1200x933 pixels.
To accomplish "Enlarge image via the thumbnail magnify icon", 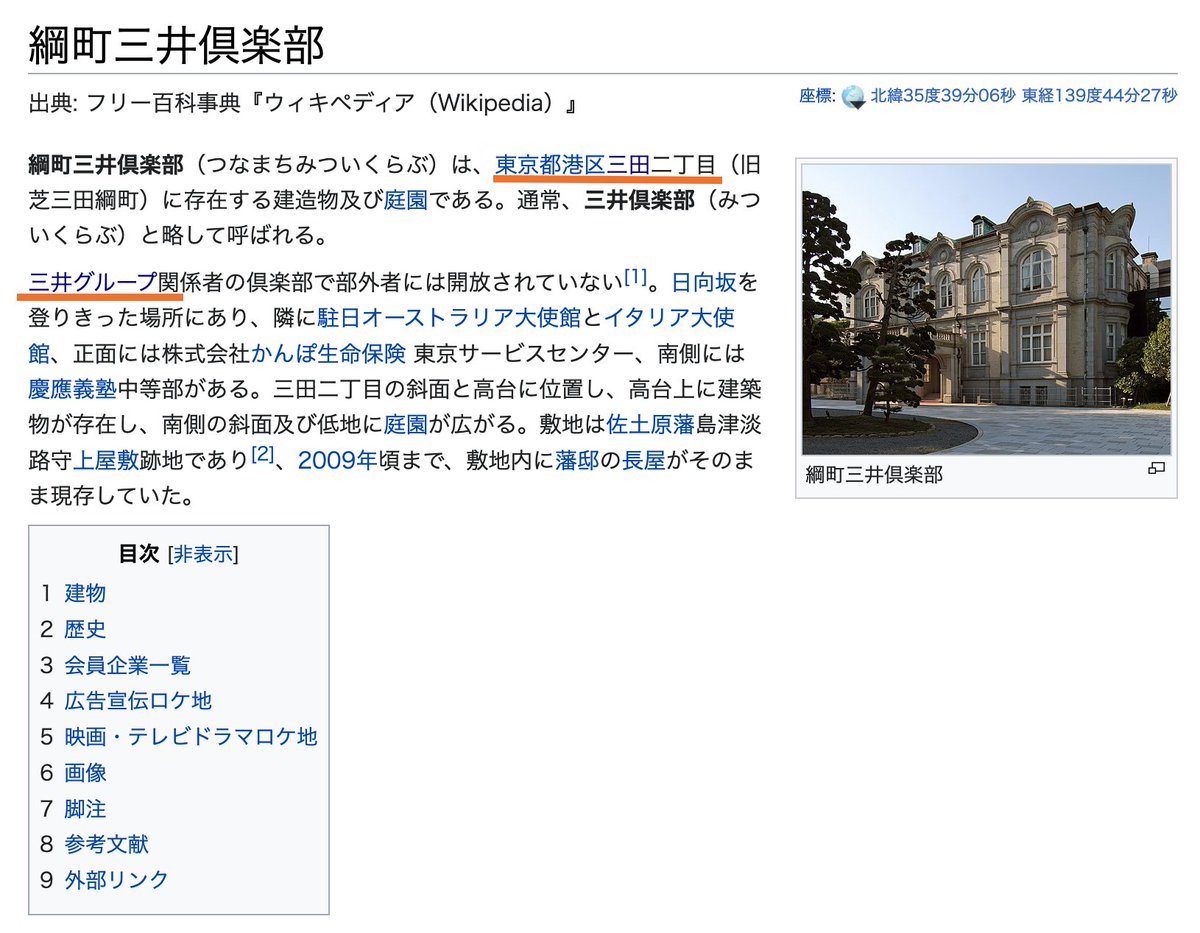I will [1157, 468].
